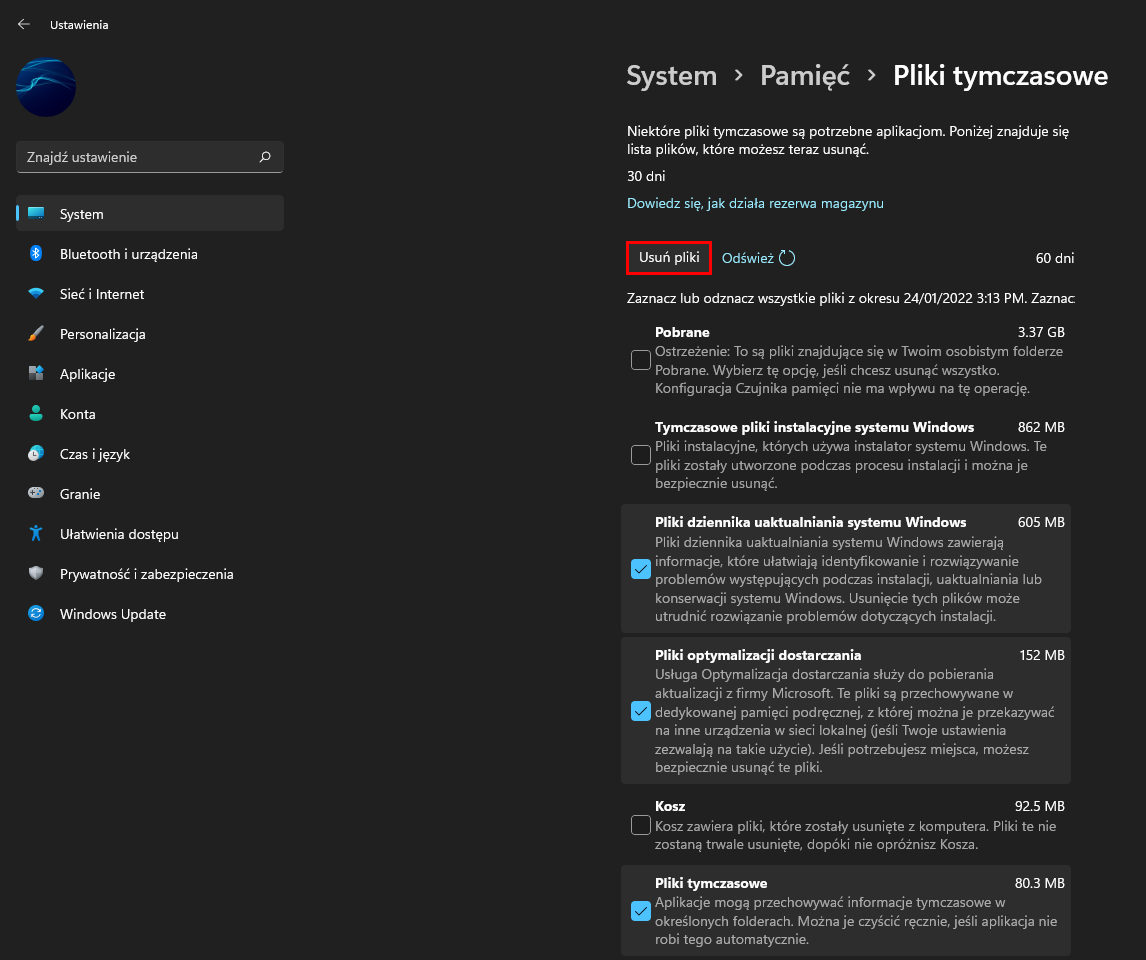Click the search magnifier icon
1146x960 pixels.
pyautogui.click(x=265, y=156)
